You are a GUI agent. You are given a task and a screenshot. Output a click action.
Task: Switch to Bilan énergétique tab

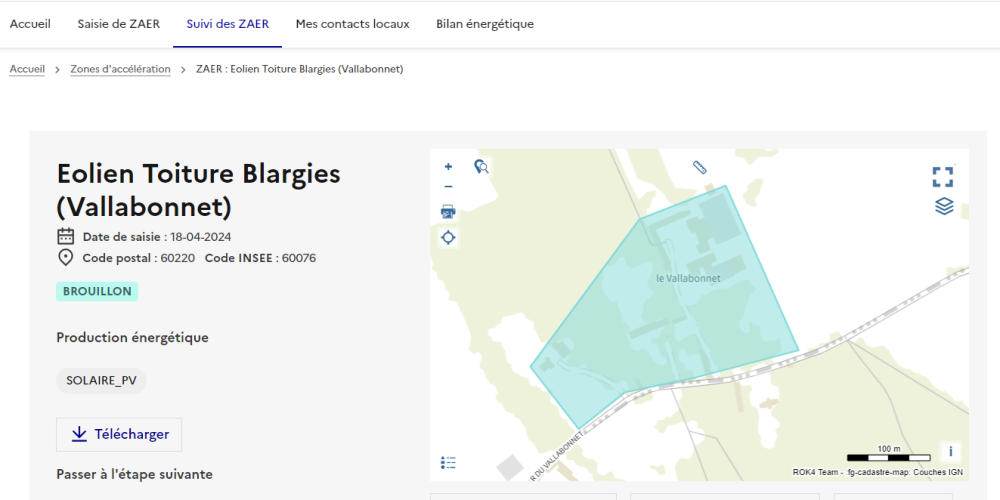484,24
